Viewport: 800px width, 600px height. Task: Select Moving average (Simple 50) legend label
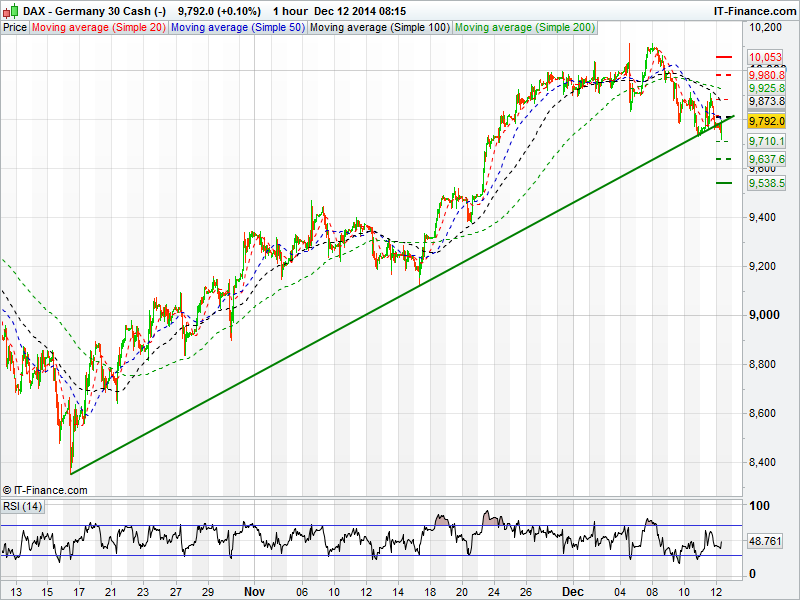(237, 27)
